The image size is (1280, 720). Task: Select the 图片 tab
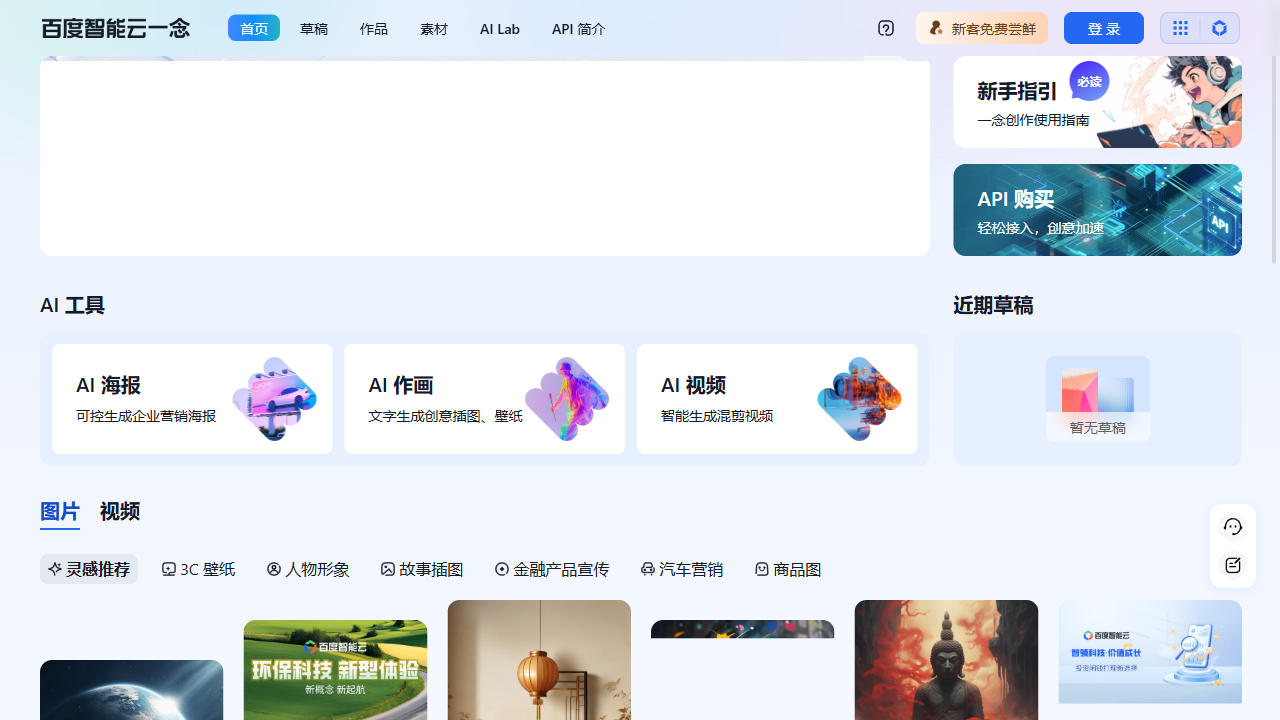(60, 512)
